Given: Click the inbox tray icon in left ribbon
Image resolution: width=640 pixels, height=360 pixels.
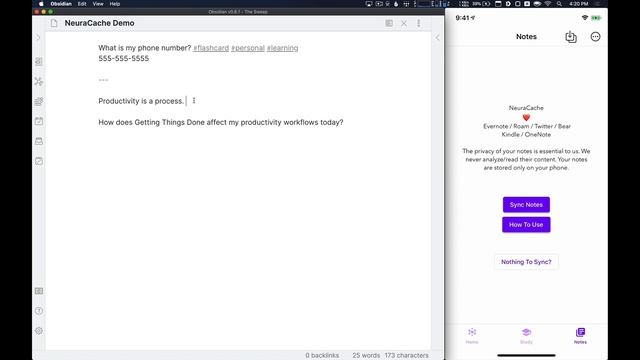Looking at the screenshot, I should click(x=39, y=141).
